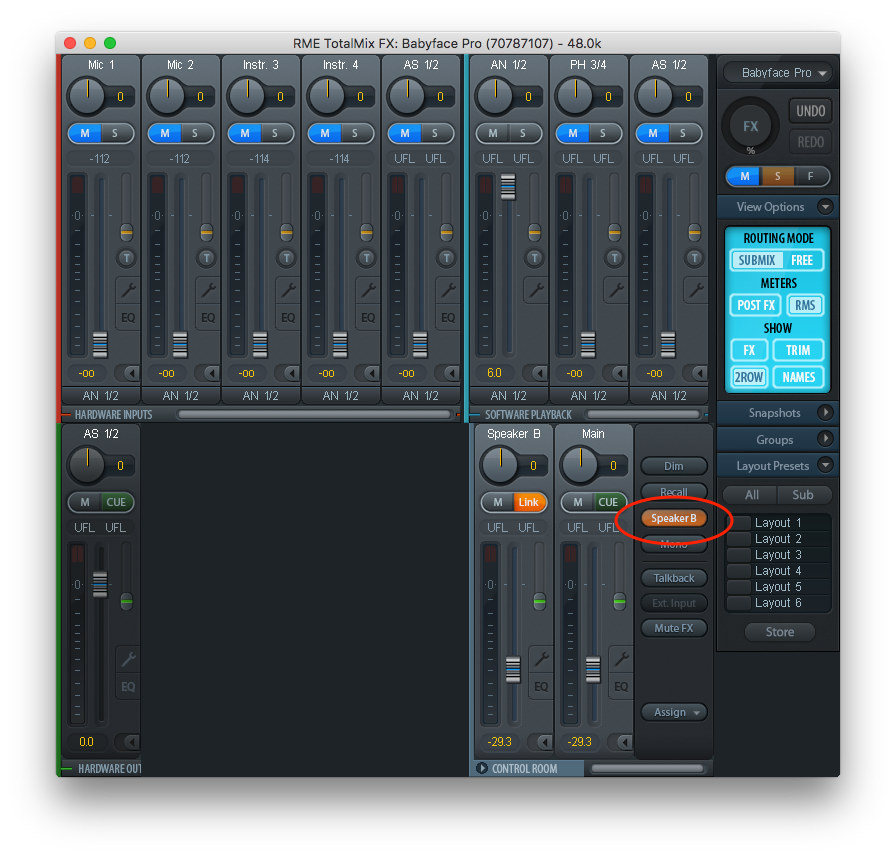Click the Store layout button
Viewport: 896px width, 857px height.
(x=779, y=632)
